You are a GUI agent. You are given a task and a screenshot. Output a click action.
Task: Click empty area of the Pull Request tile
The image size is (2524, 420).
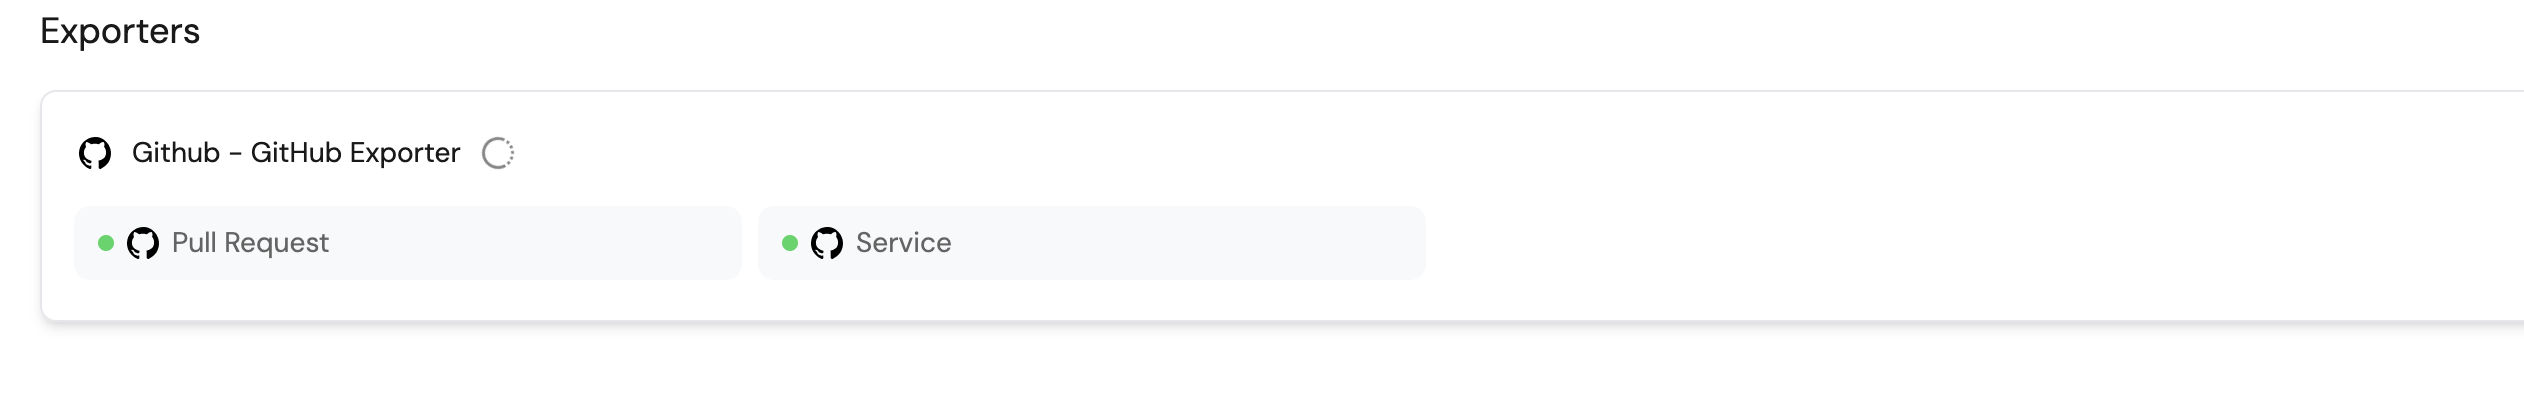point(540,243)
